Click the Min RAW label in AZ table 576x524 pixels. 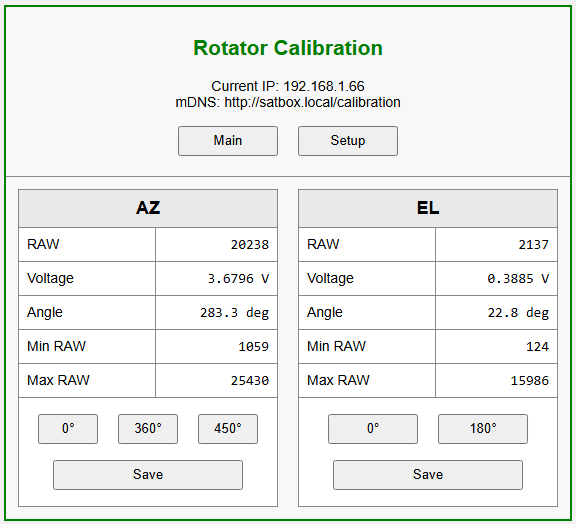[x=56, y=346]
